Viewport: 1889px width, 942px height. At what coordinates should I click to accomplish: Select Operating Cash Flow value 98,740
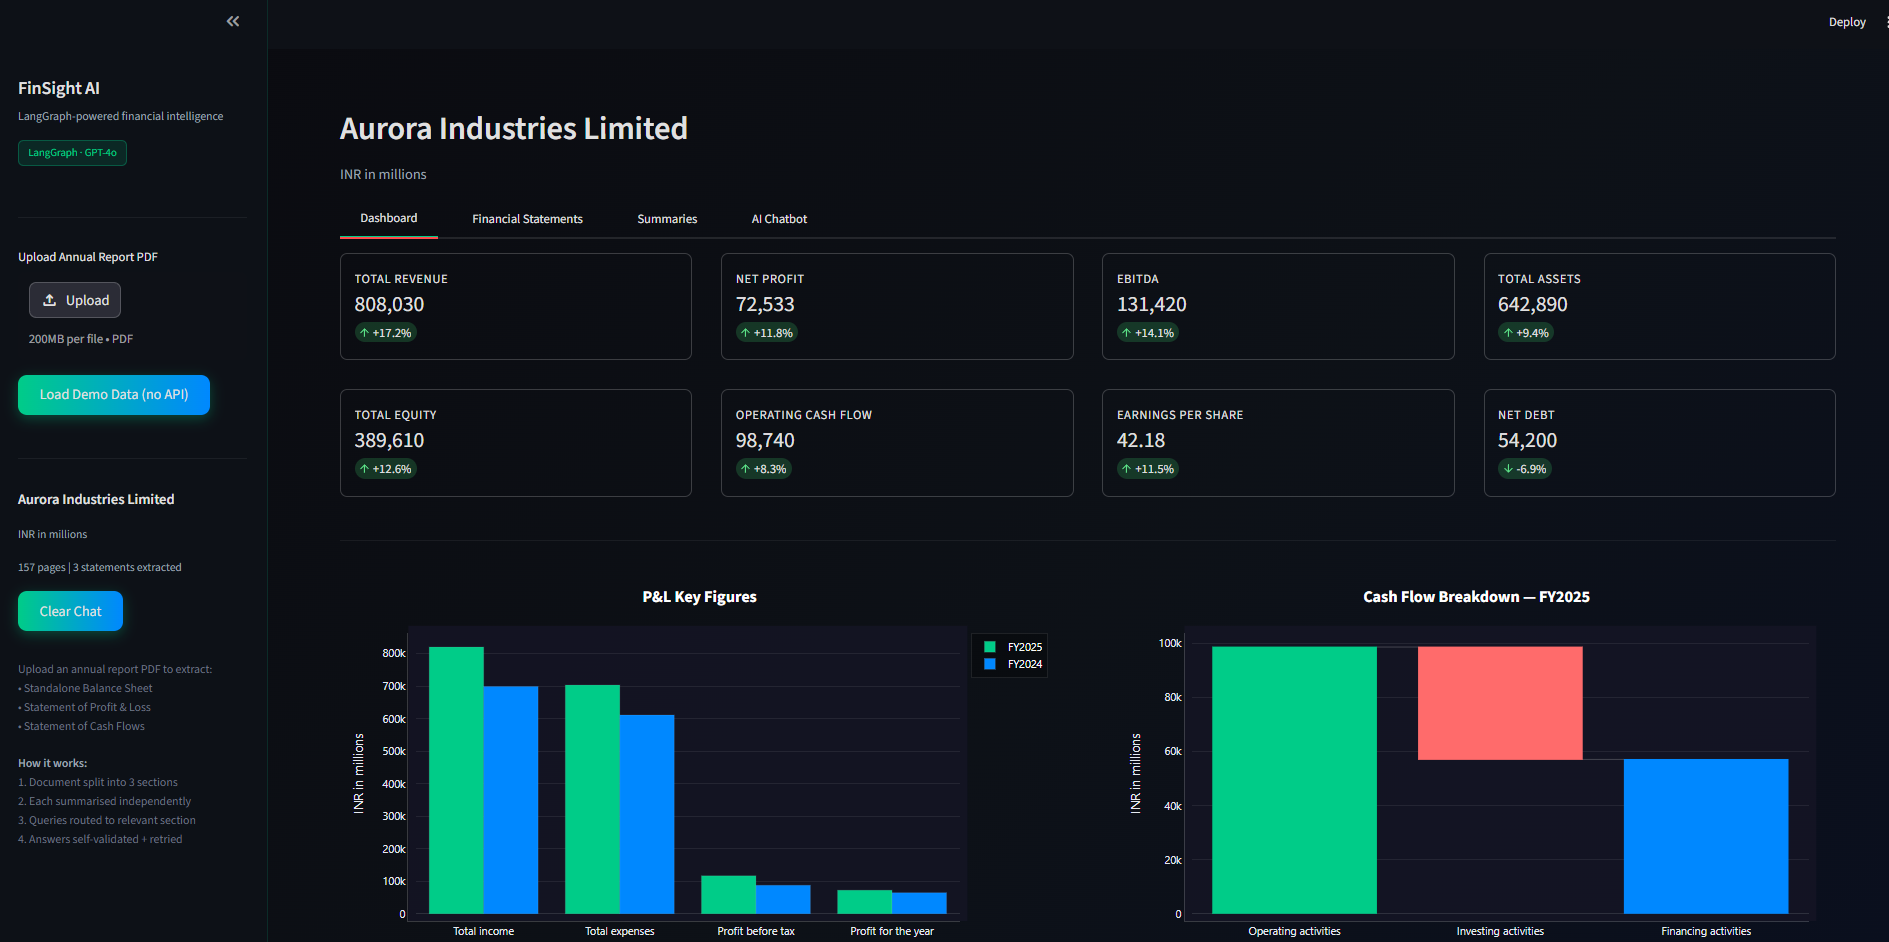point(765,440)
